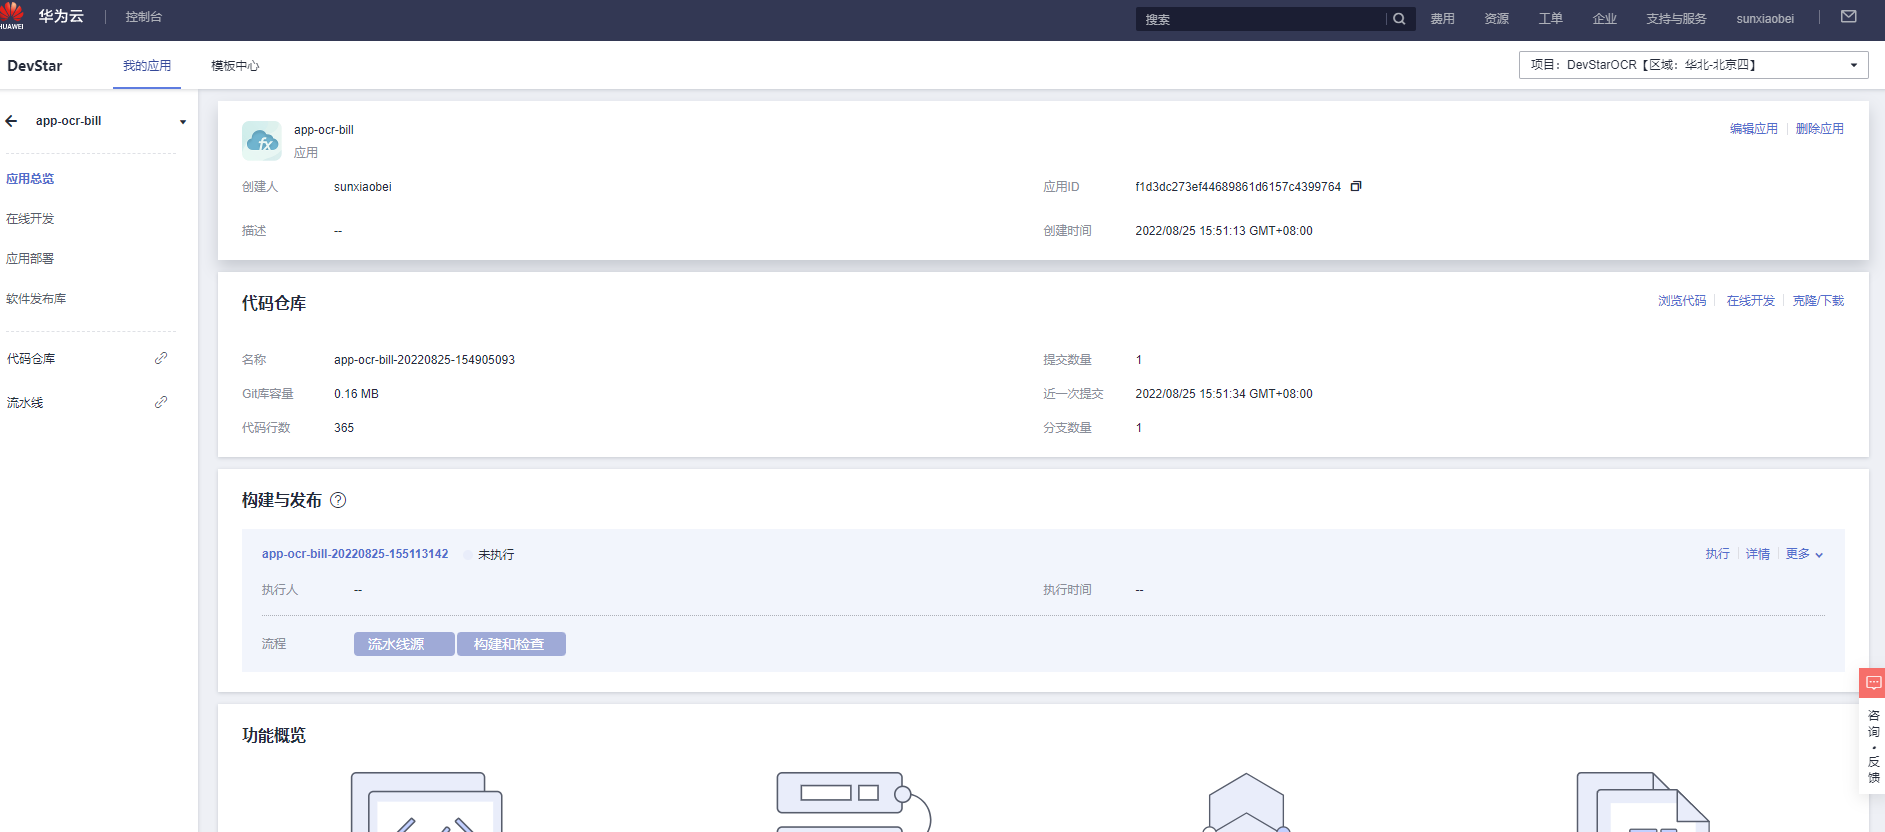Open 软件发布库 in sidebar
1885x832 pixels.
[x=36, y=299]
